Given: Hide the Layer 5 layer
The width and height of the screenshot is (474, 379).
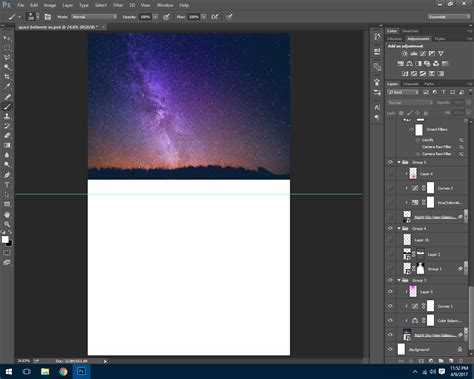Looking at the screenshot, I should (390, 292).
